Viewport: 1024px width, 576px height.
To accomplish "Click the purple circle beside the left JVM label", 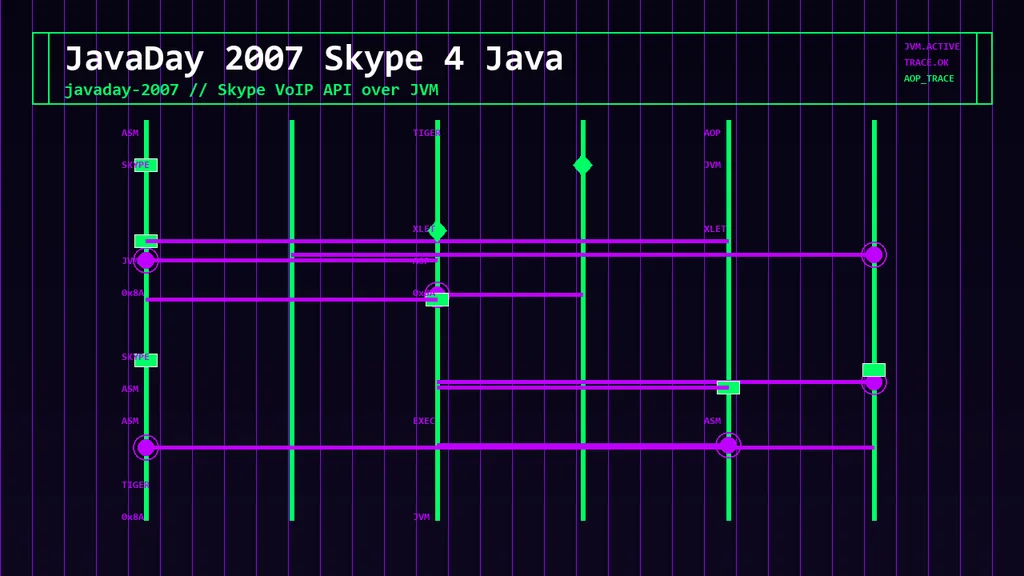I will pyautogui.click(x=146, y=261).
